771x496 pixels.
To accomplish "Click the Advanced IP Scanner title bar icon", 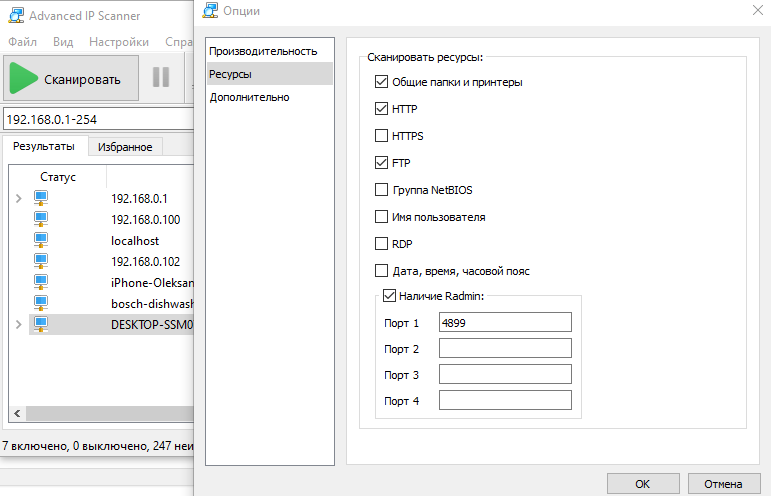I will click(16, 15).
